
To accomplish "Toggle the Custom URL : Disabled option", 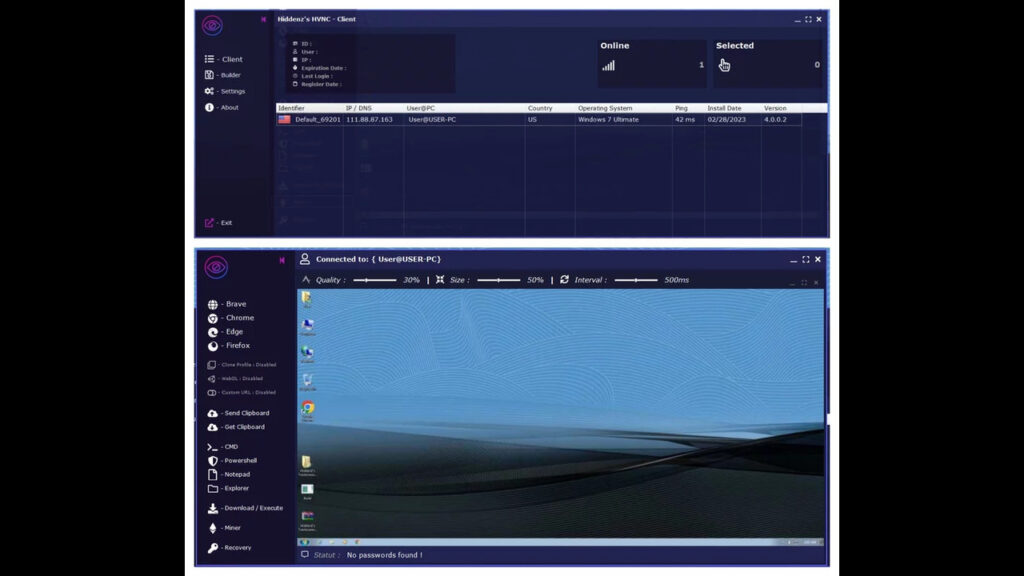I will [242, 392].
